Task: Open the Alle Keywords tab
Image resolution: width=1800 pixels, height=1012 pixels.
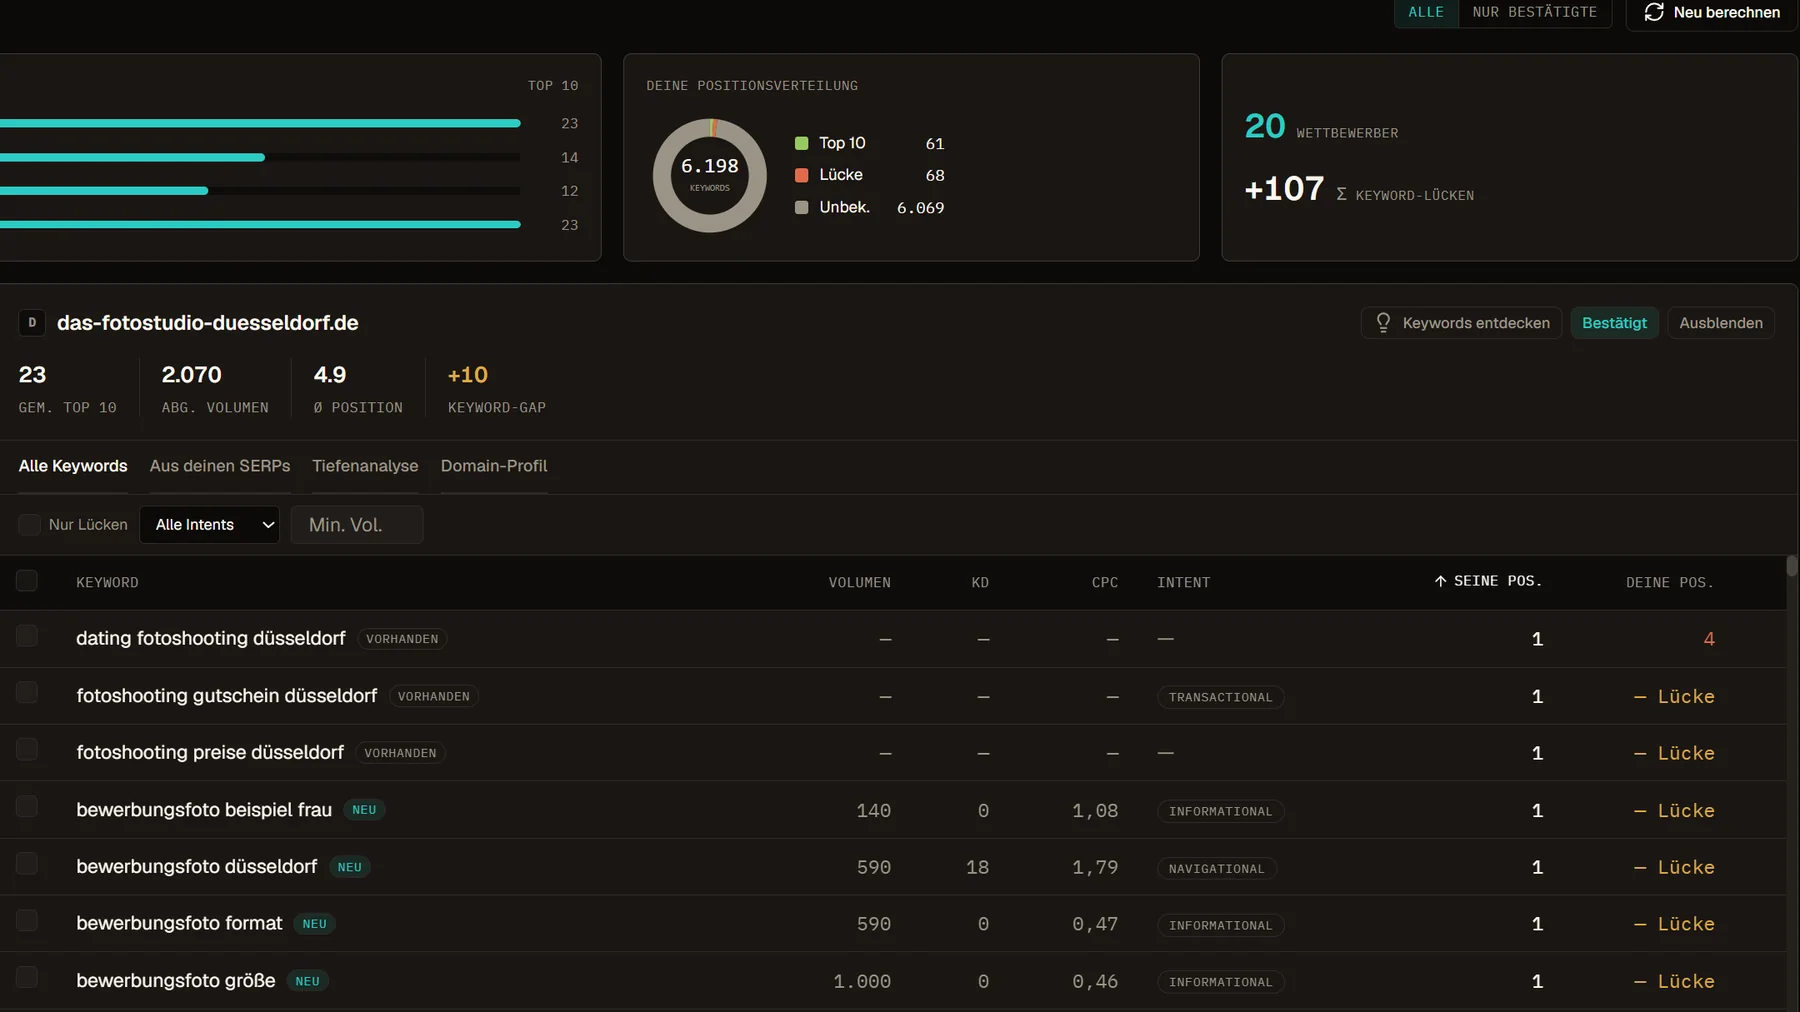Action: pyautogui.click(x=73, y=466)
